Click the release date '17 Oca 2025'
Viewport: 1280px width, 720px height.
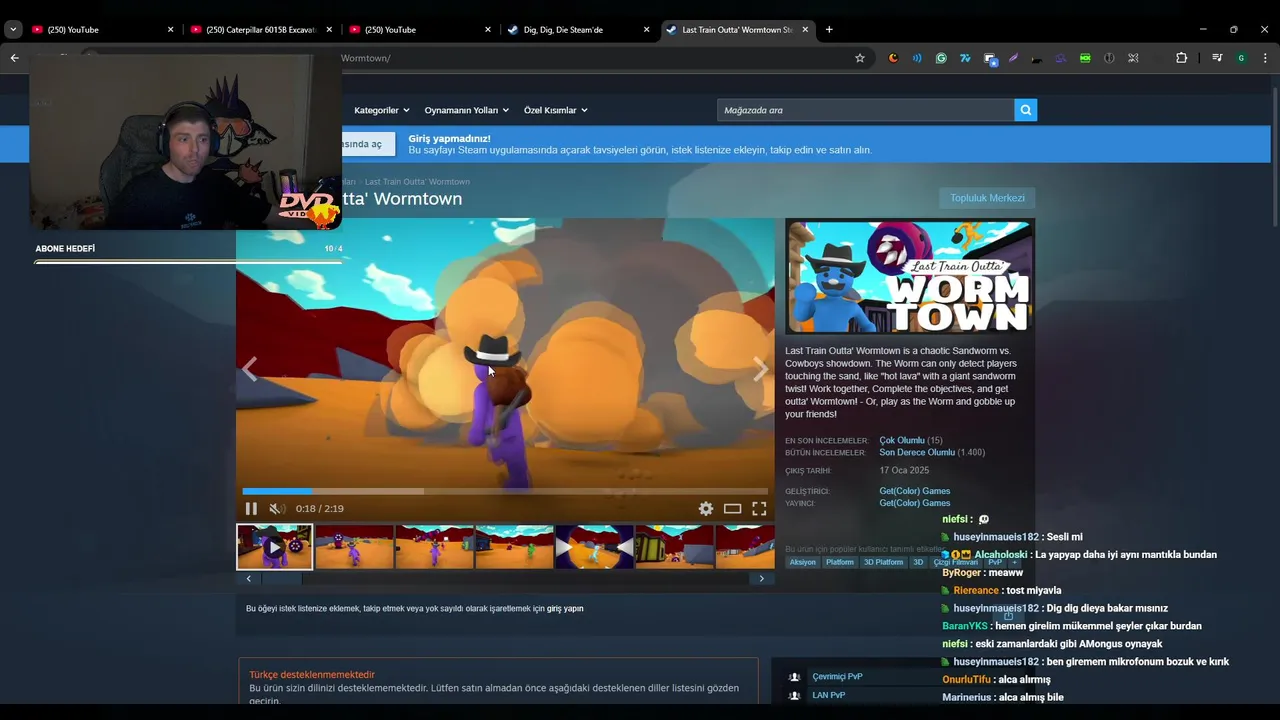coord(904,470)
